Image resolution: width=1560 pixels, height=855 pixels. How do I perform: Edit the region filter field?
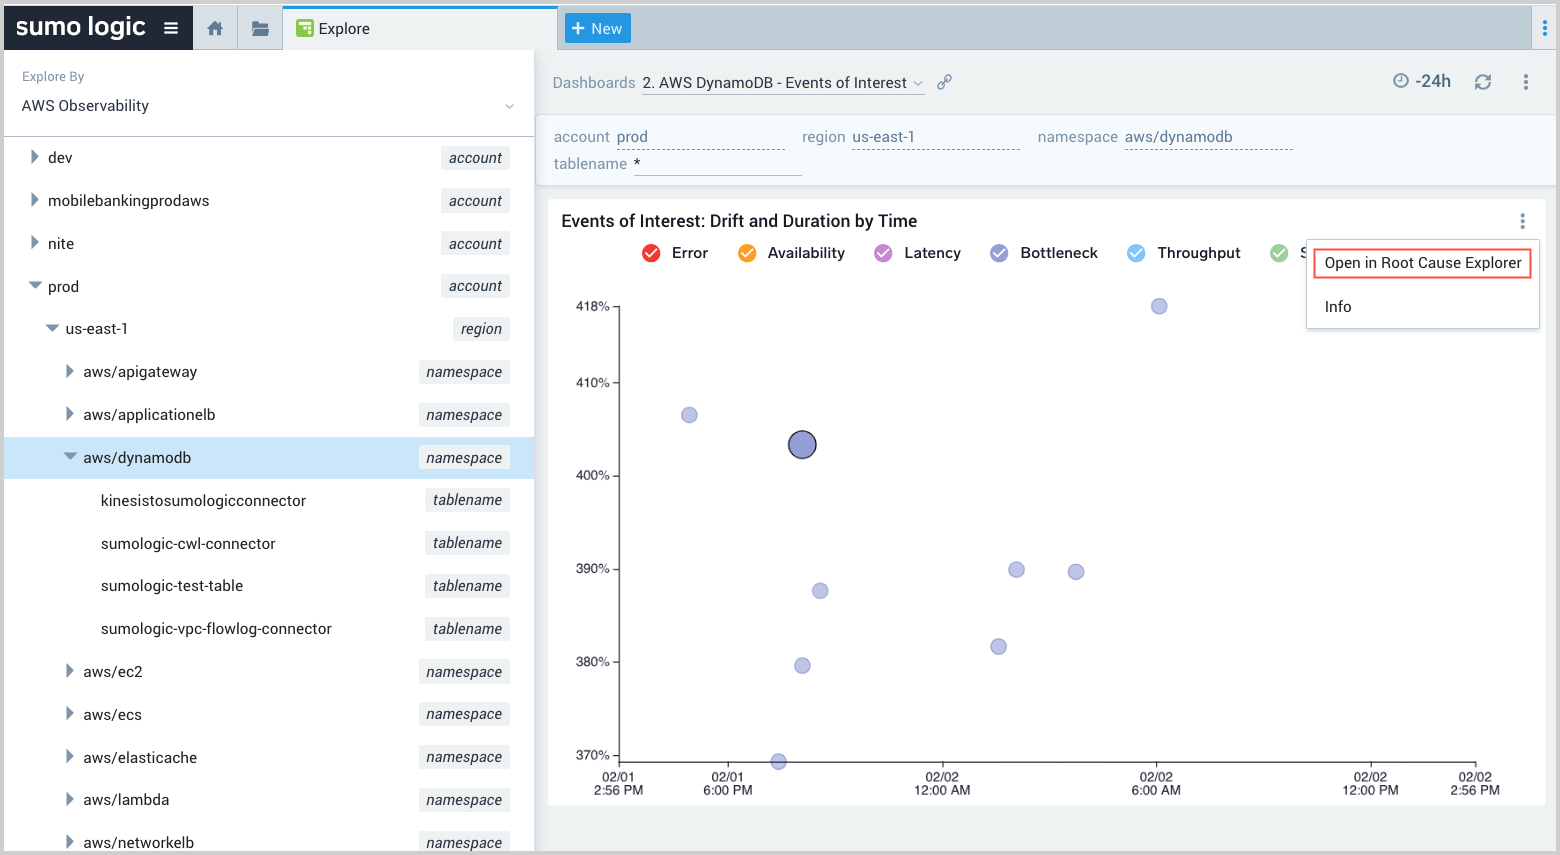(x=935, y=137)
